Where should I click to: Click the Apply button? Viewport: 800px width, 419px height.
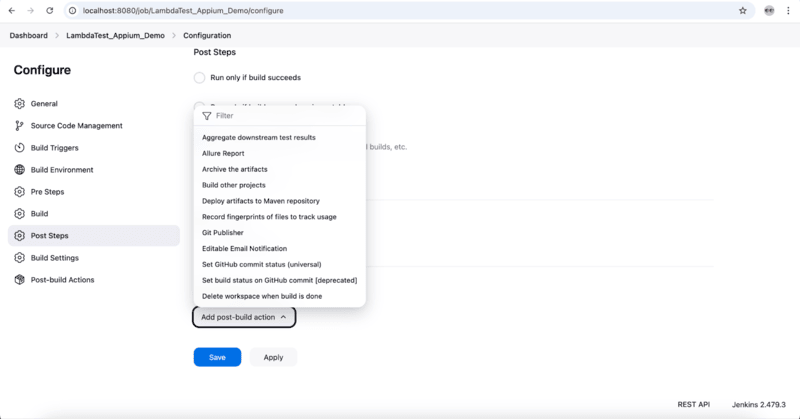coord(273,357)
